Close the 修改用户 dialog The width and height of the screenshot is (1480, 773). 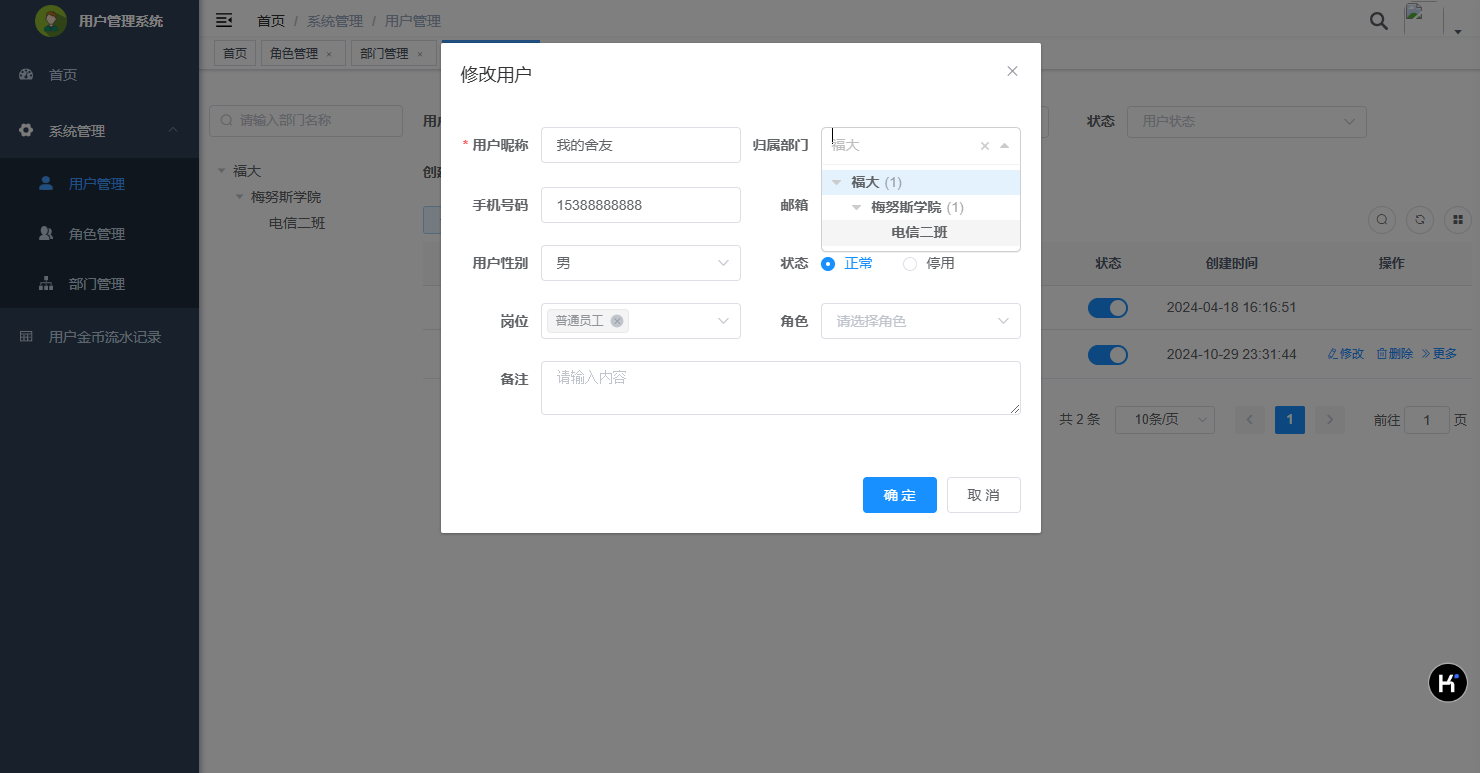click(1012, 71)
